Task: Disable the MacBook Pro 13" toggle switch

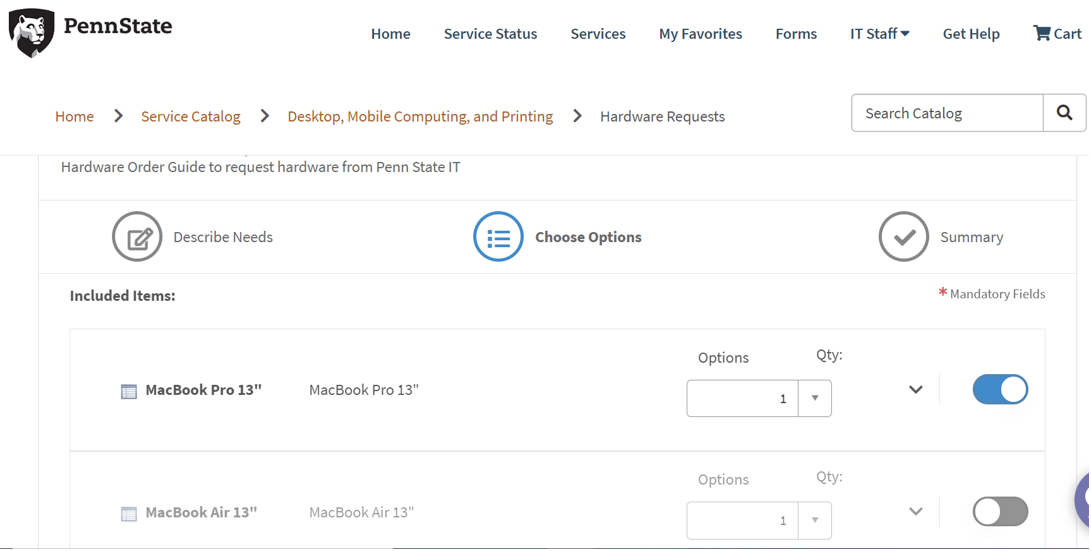Action: pos(1000,389)
